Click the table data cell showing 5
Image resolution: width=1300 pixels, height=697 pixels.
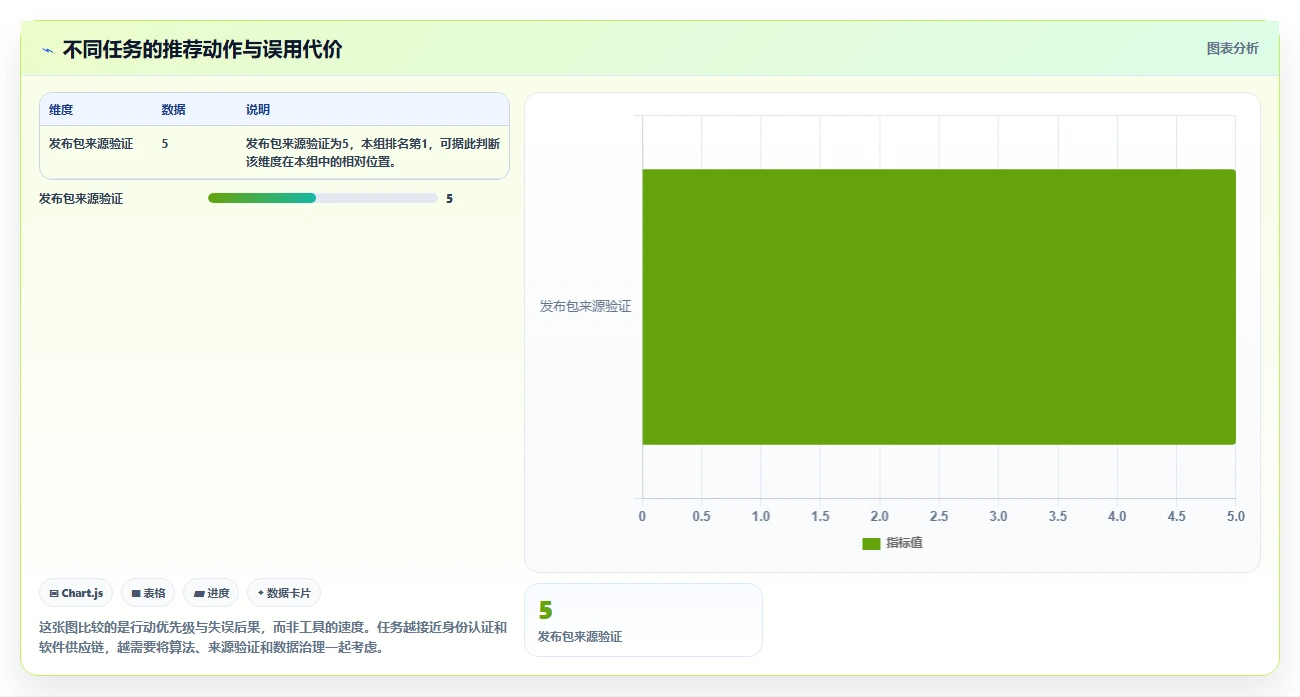(x=165, y=144)
